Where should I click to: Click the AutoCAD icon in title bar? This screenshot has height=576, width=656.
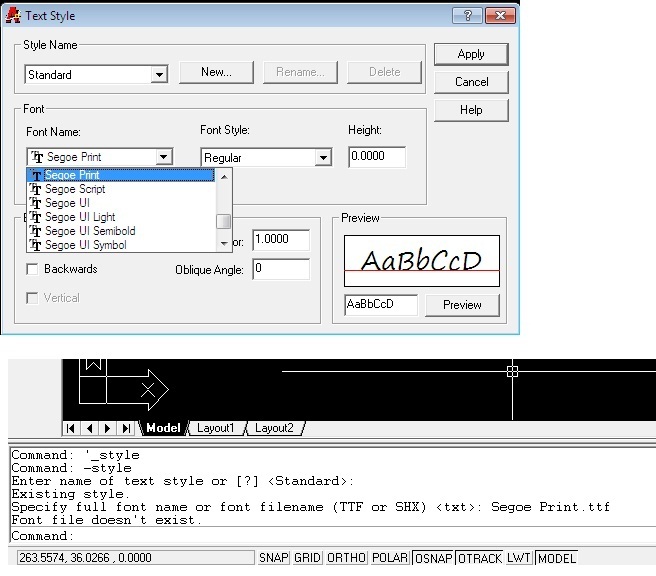pos(13,15)
